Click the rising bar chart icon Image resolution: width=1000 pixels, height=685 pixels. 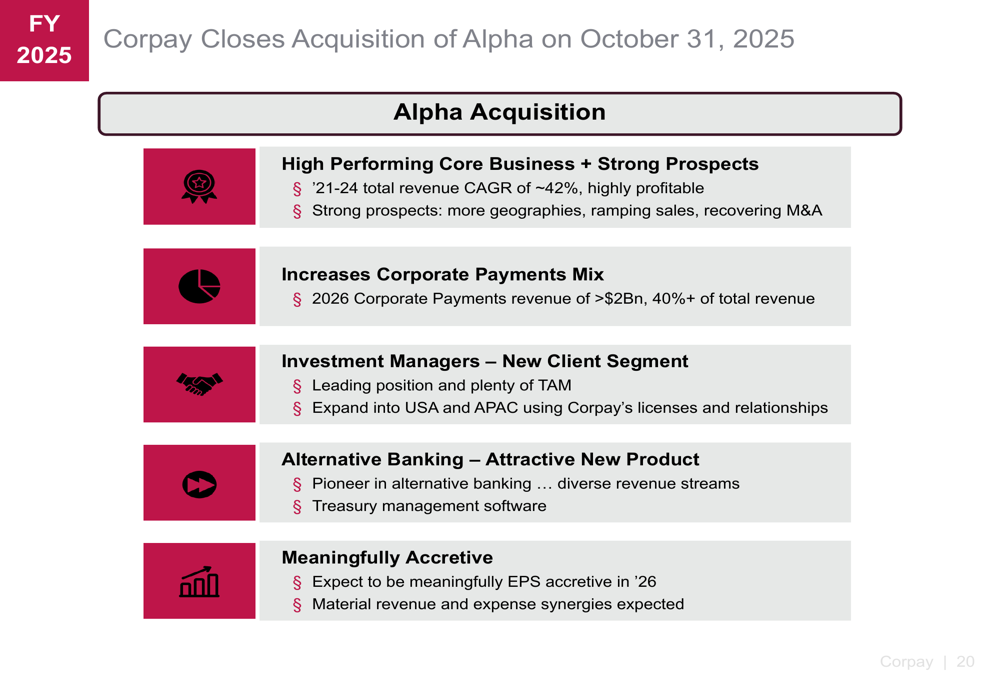pyautogui.click(x=199, y=581)
